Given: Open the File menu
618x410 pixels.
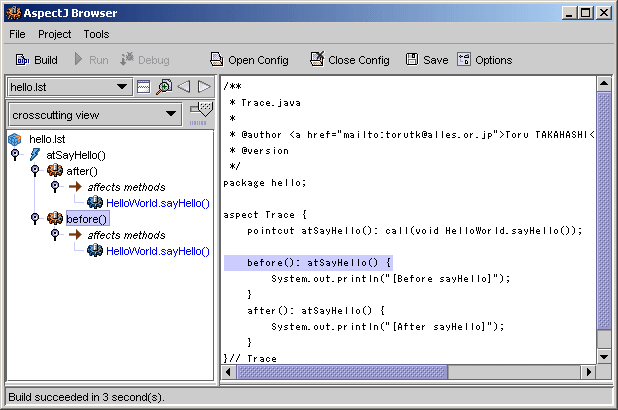Looking at the screenshot, I should tap(17, 34).
